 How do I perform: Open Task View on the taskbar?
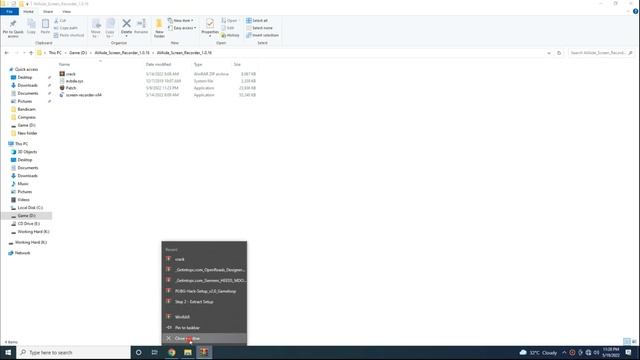pos(154,352)
